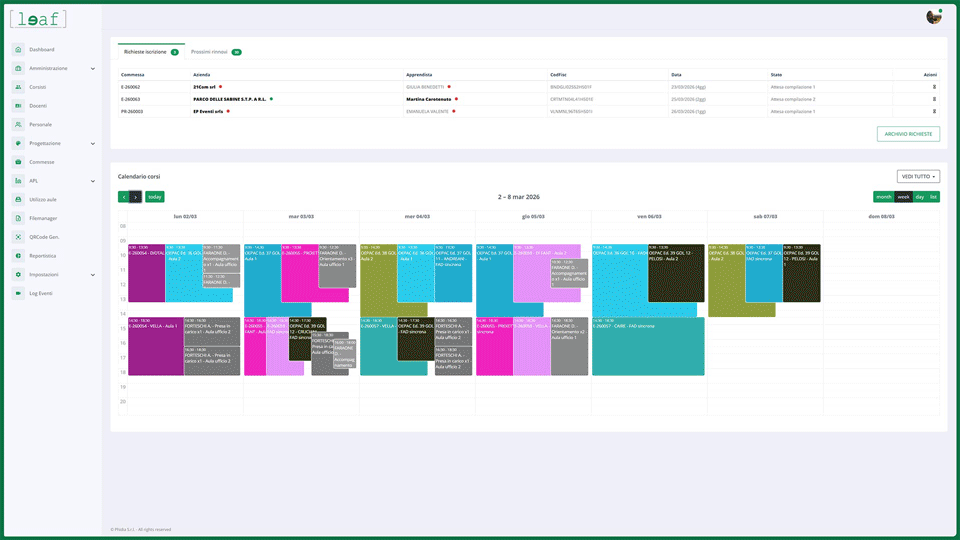Go to previous week with left arrow
Image resolution: width=960 pixels, height=540 pixels.
pos(124,197)
